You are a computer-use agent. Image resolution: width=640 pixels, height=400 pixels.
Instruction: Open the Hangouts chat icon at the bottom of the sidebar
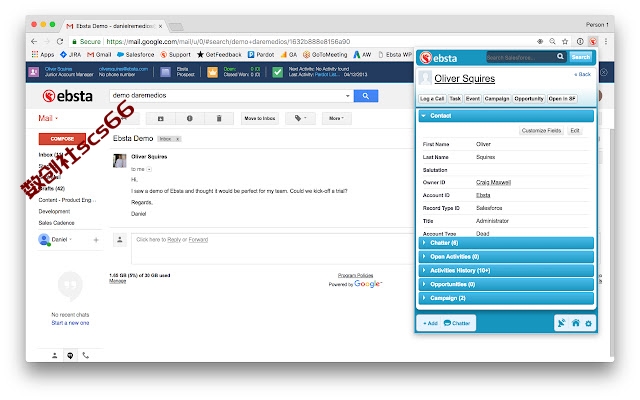point(70,356)
